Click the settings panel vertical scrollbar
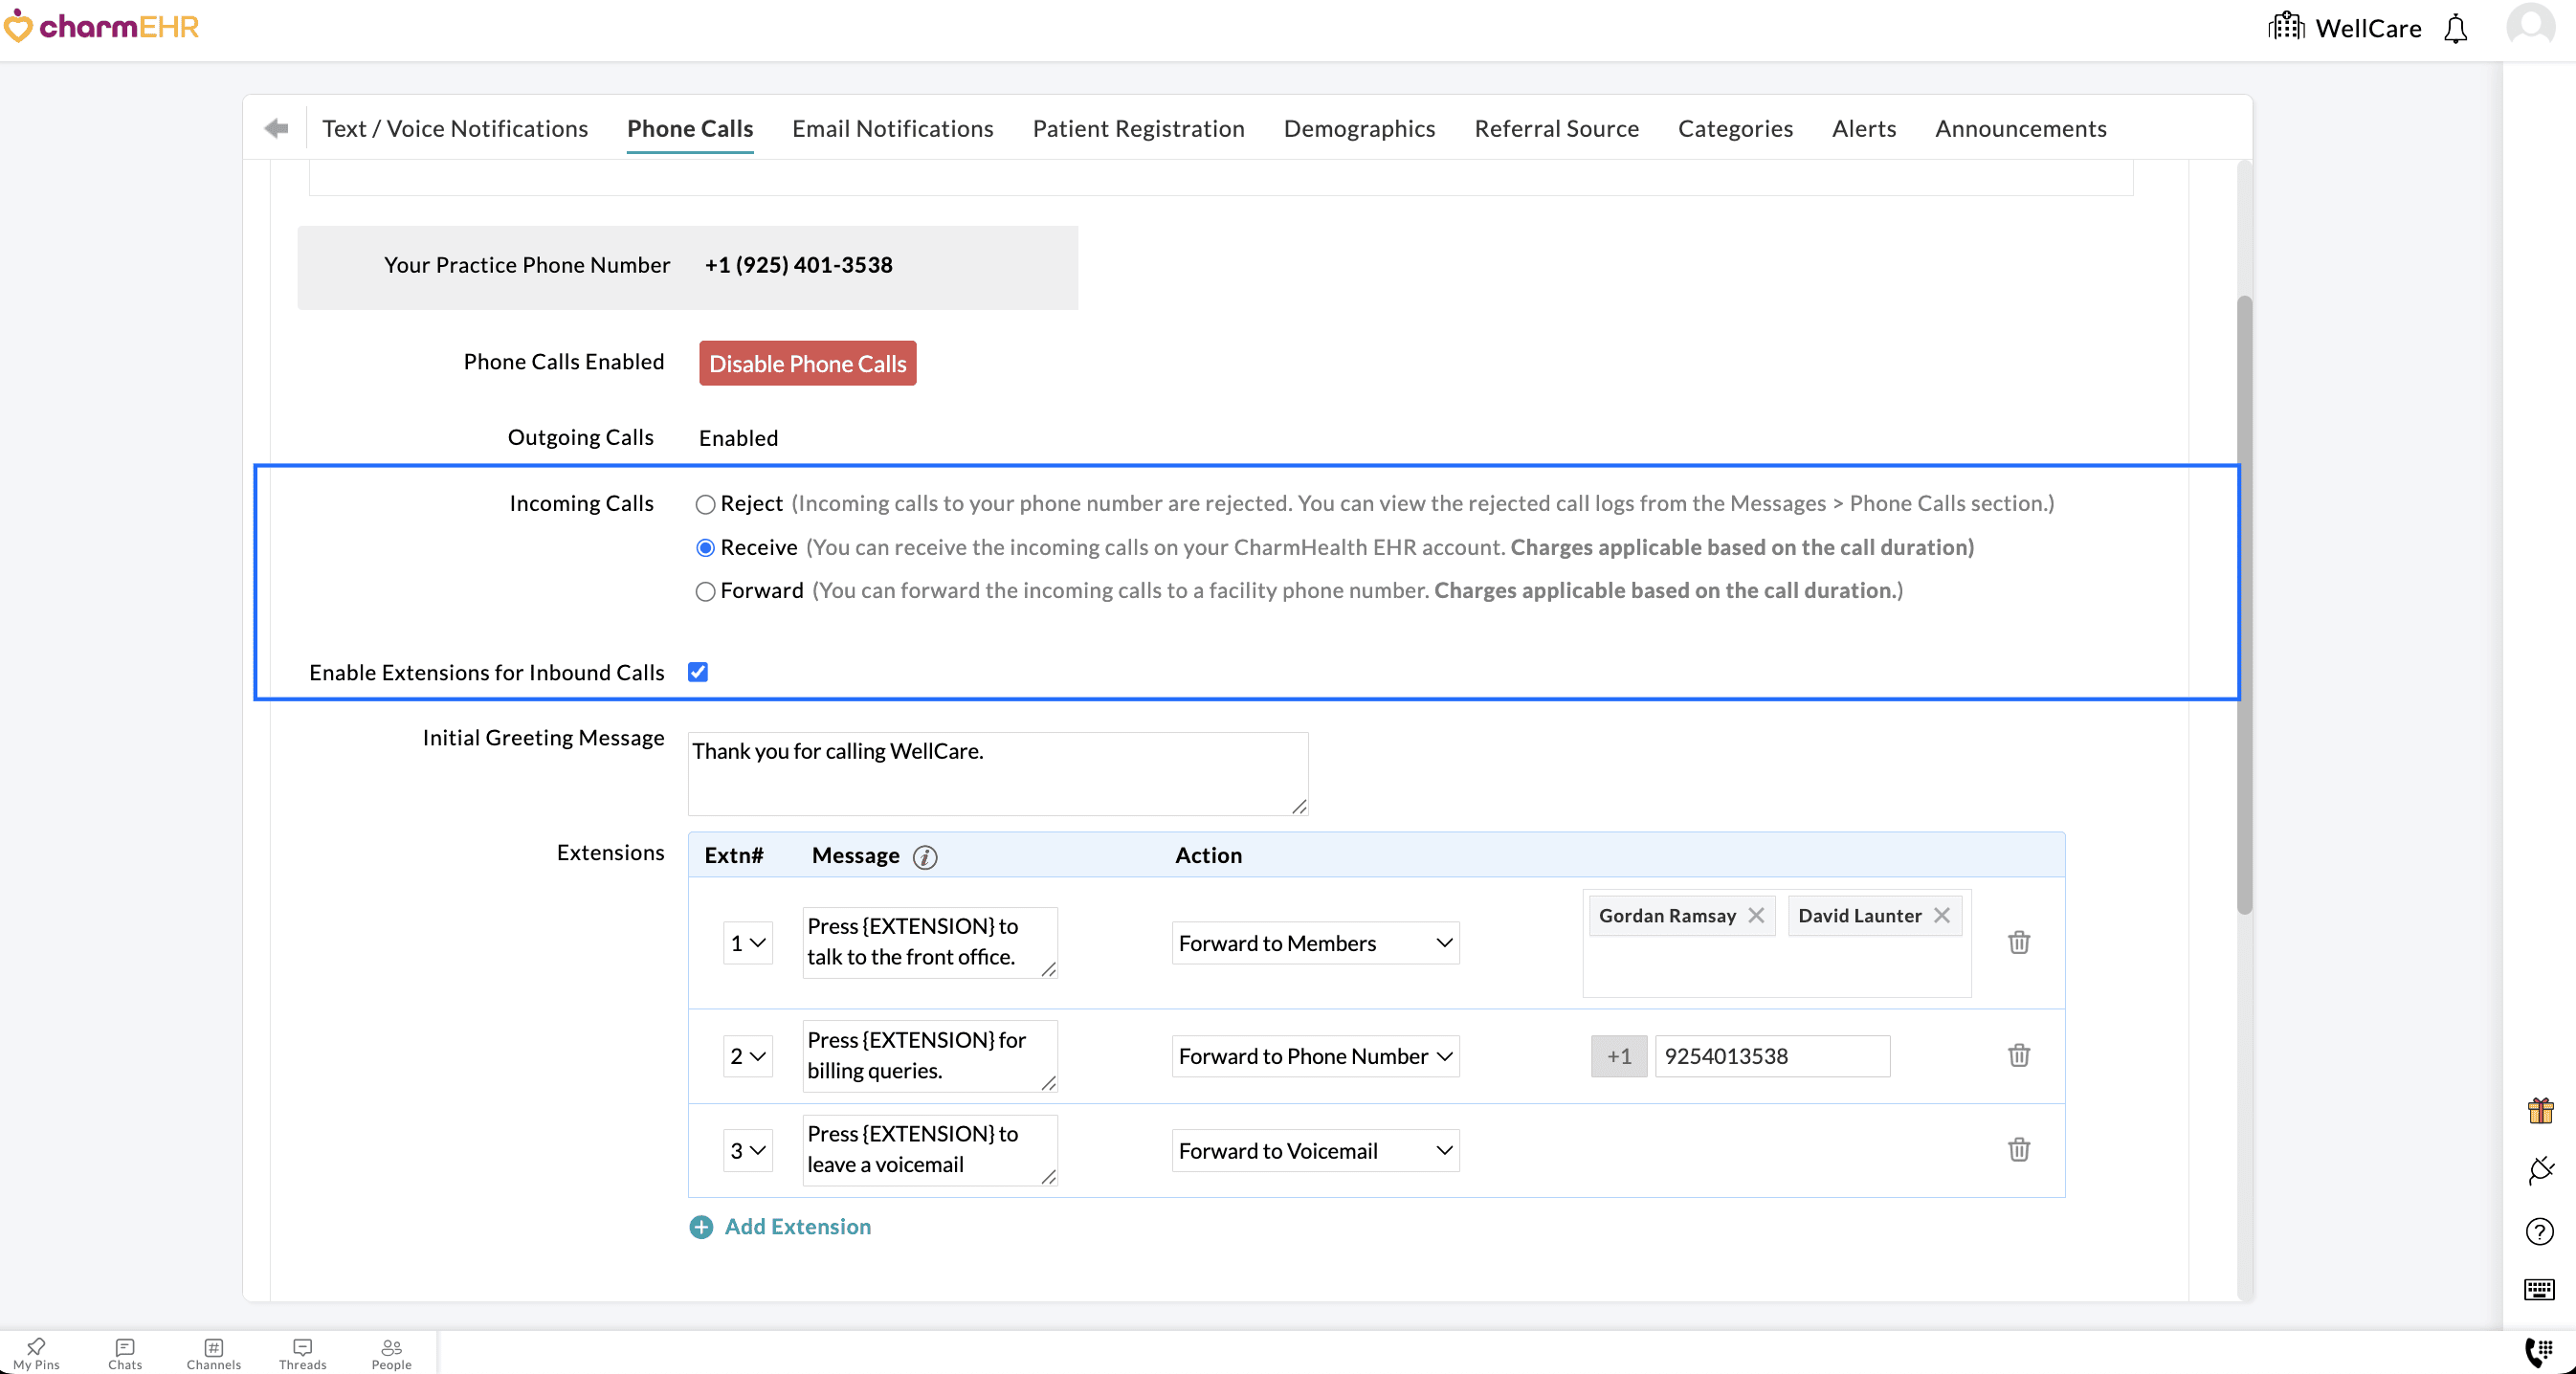The height and width of the screenshot is (1374, 2576). [2245, 604]
